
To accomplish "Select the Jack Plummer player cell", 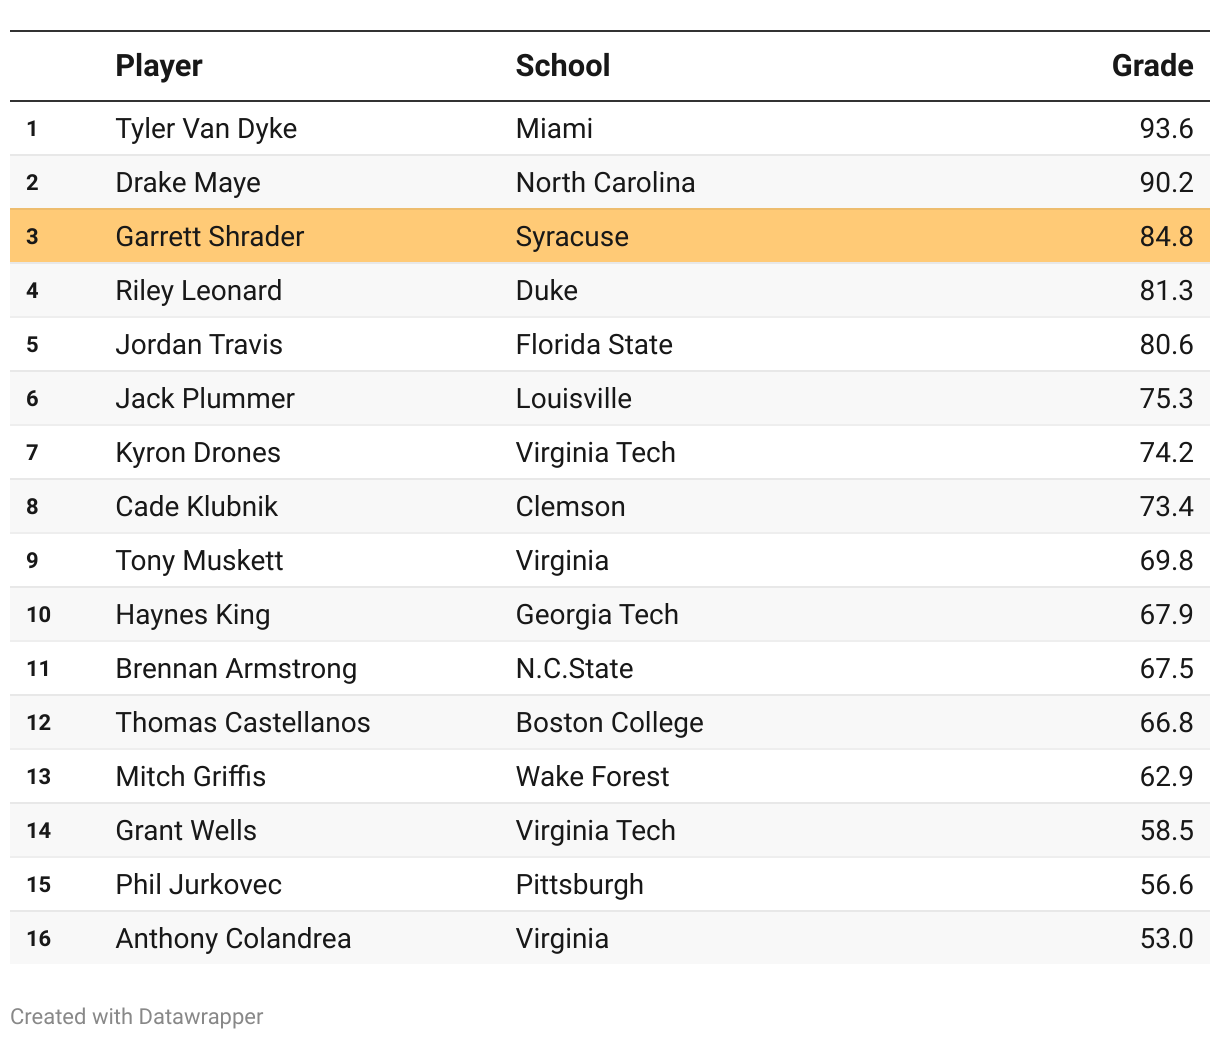I will point(205,399).
